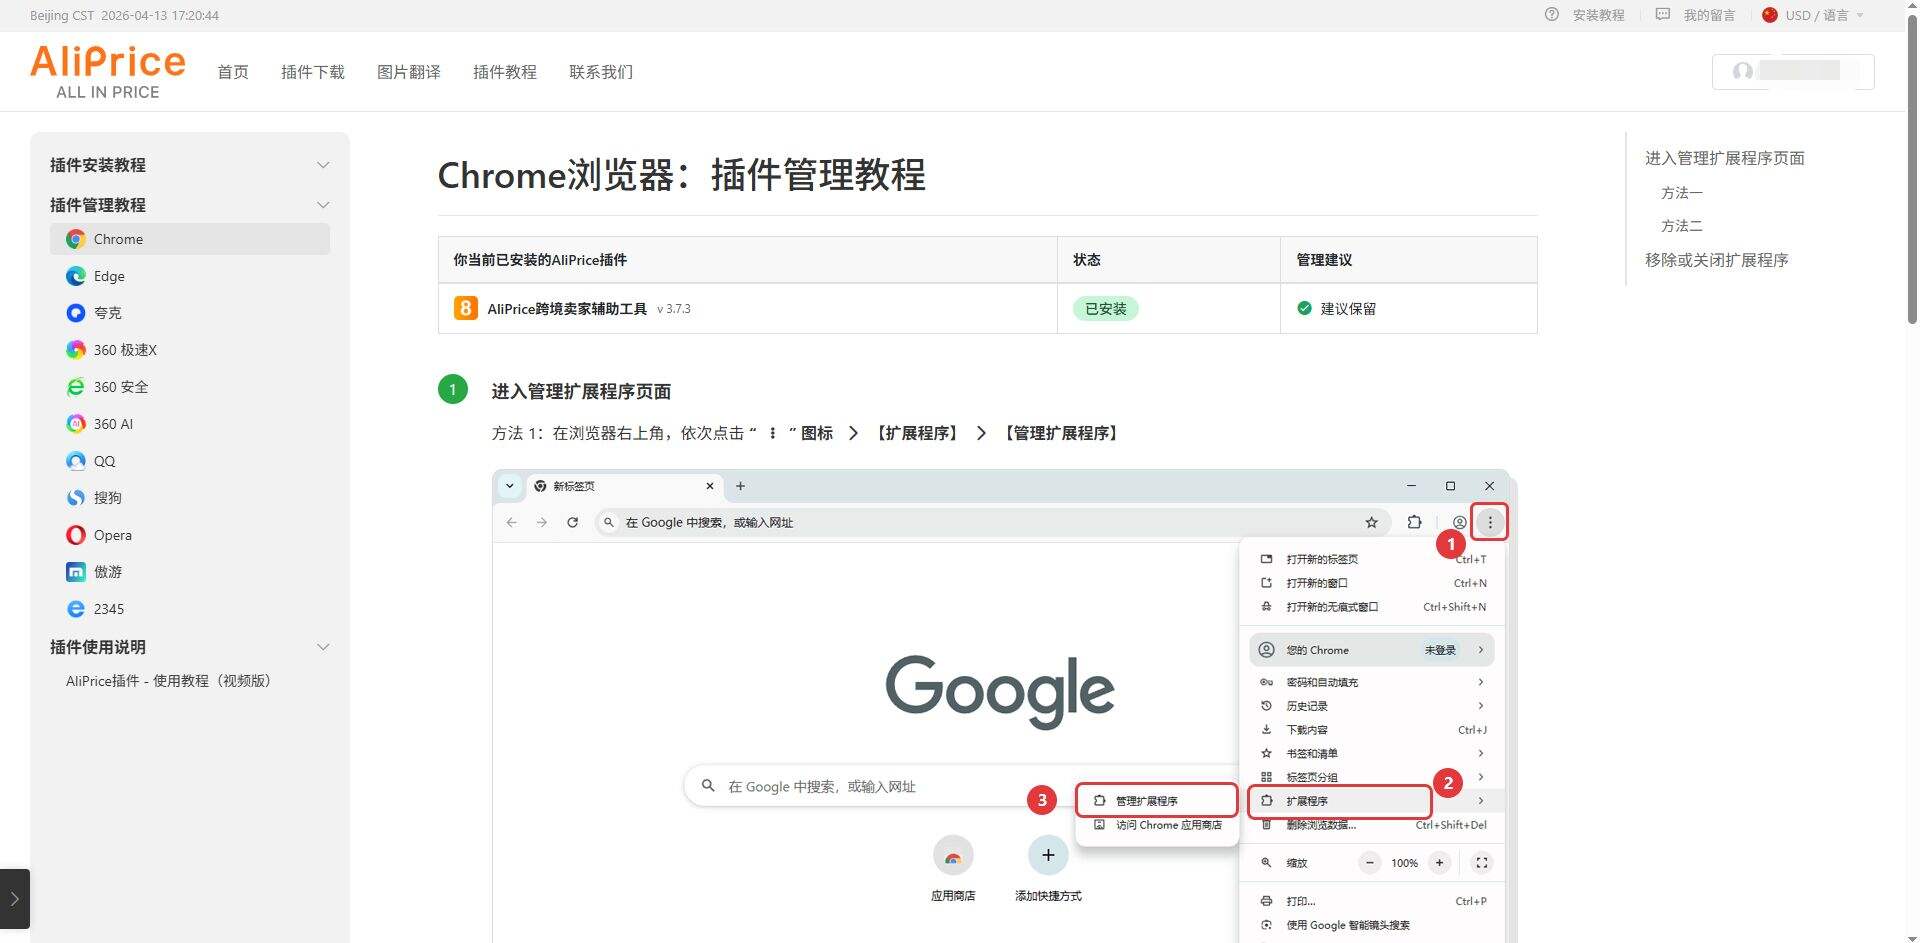Screen dimensions: 1920x943
Task: Choose the QQ browser tutorial
Action: (104, 461)
